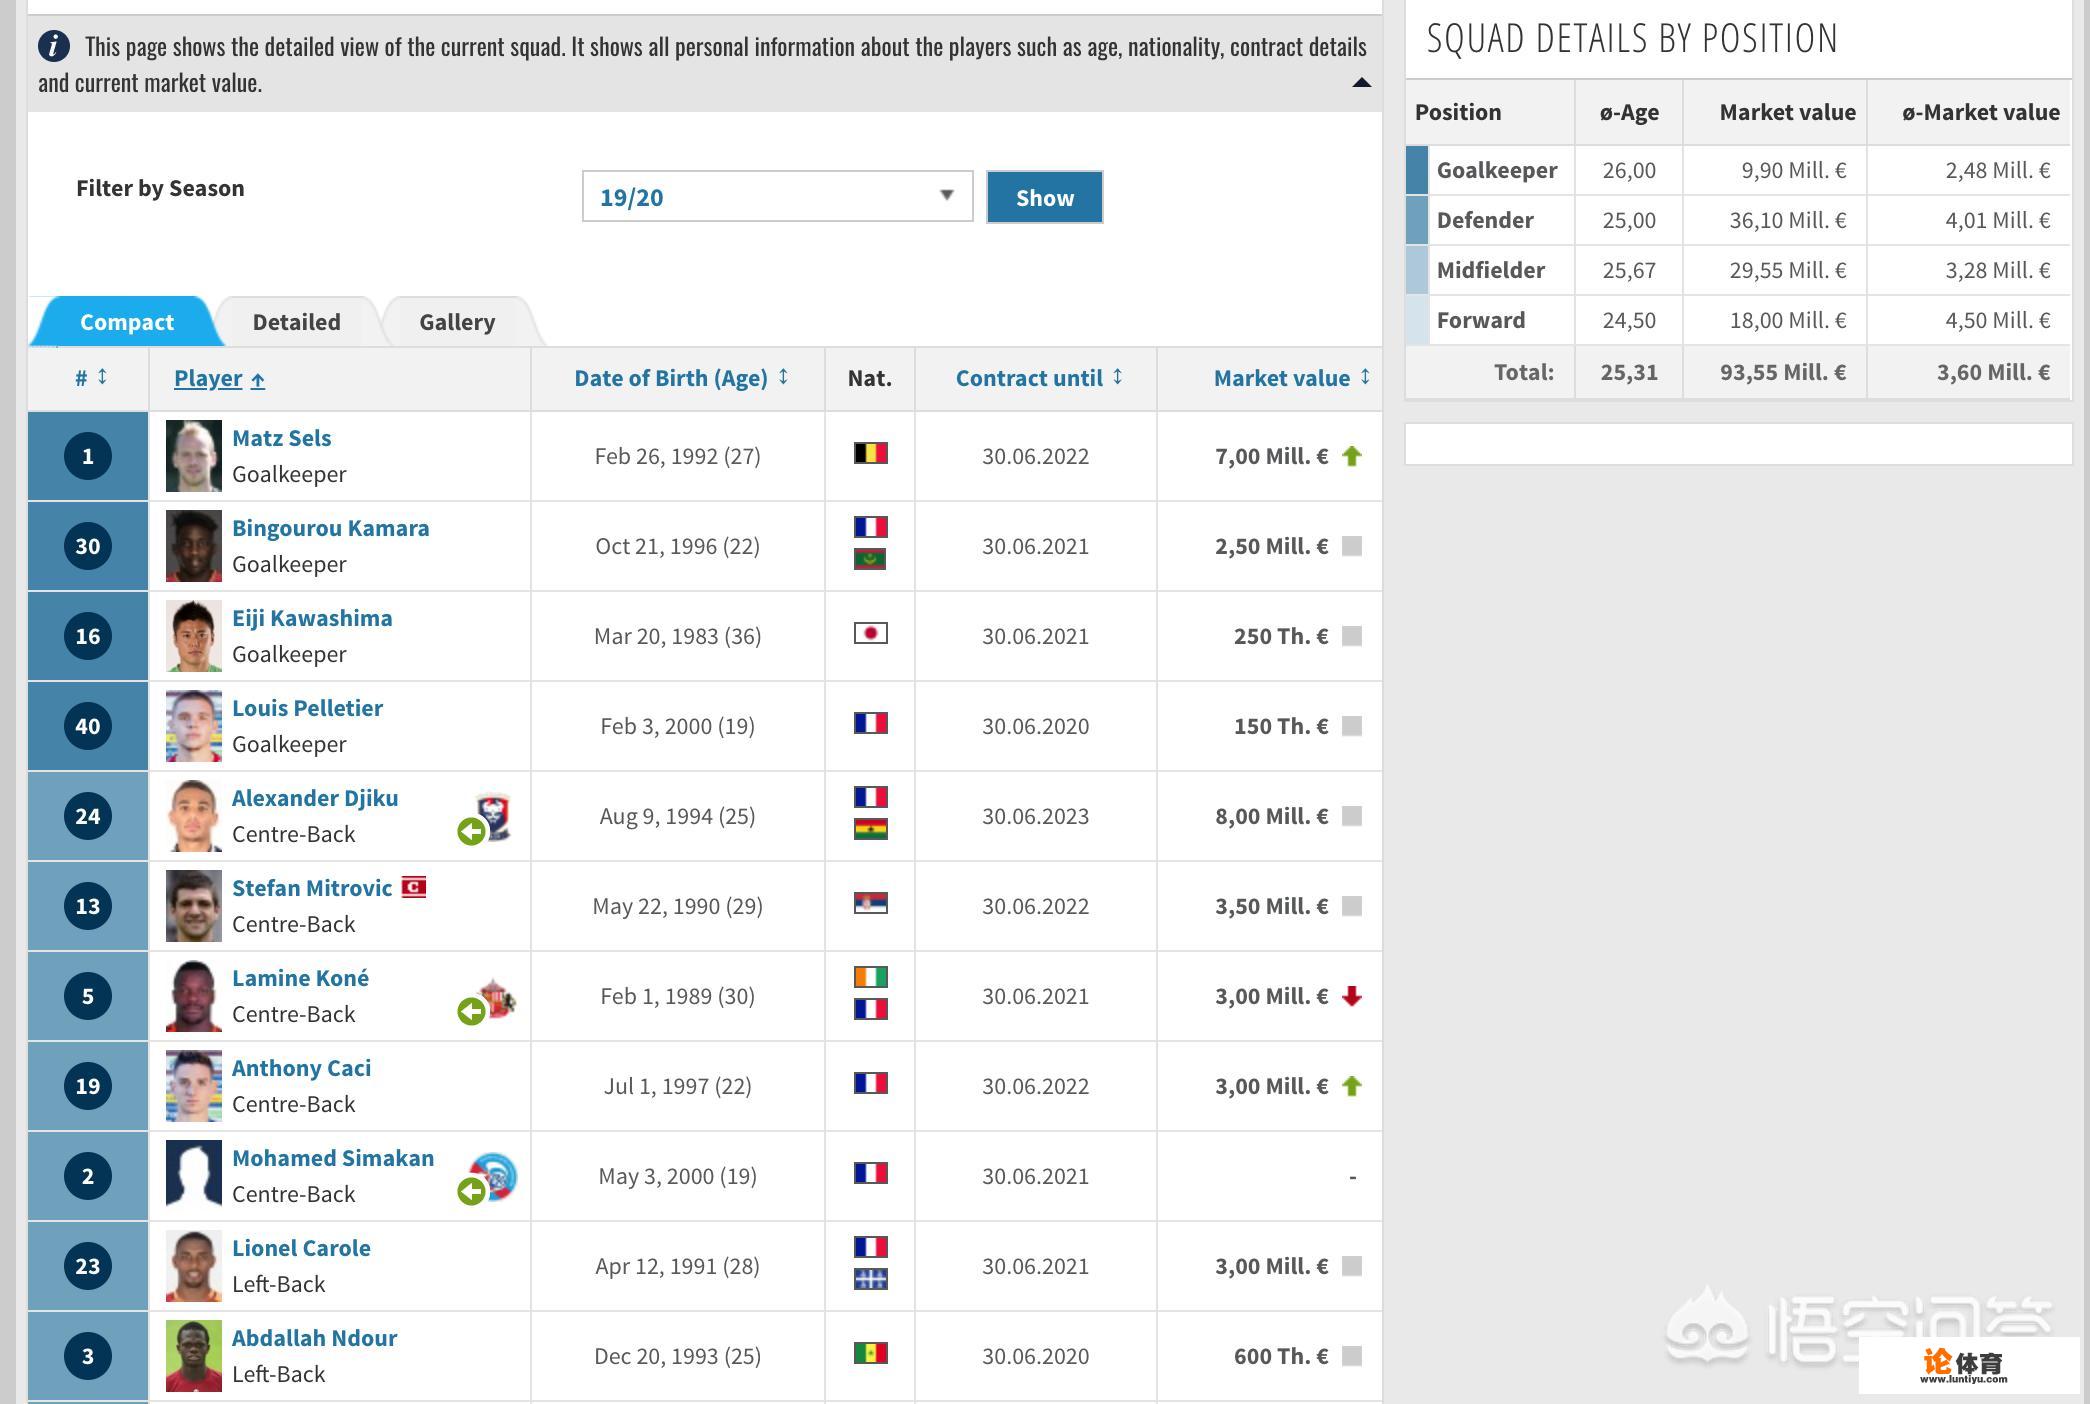The width and height of the screenshot is (2090, 1404).
Task: Click Lamine Koné's former club crest icon
Action: [x=497, y=997]
